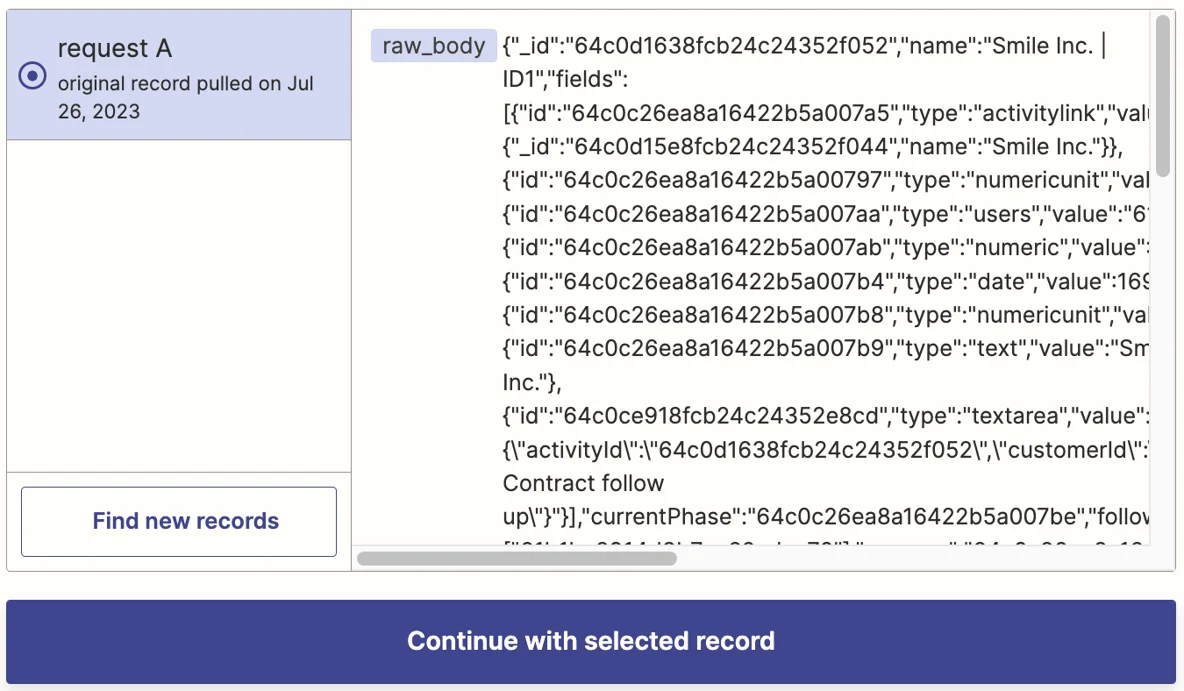Click the Contract follow text line

tap(583, 483)
